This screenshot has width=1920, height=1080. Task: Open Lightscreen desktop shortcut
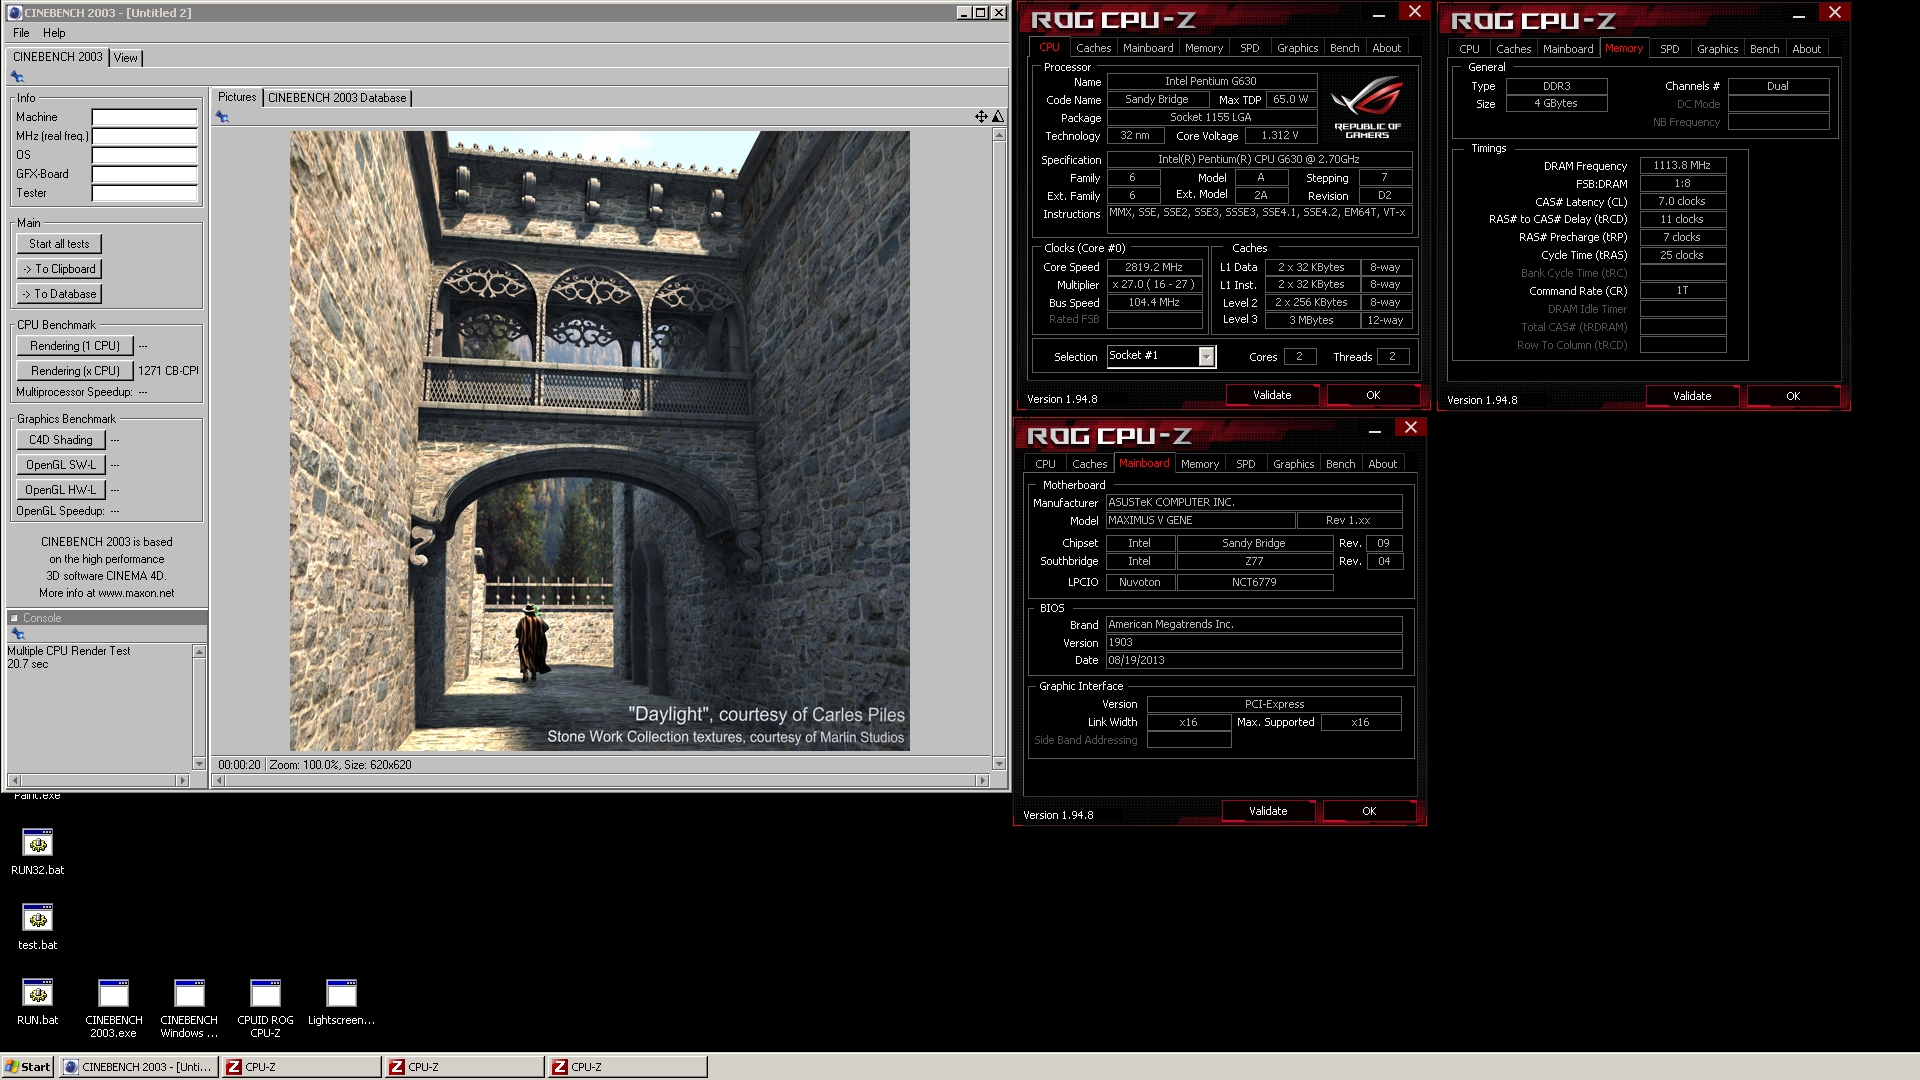(341, 1002)
